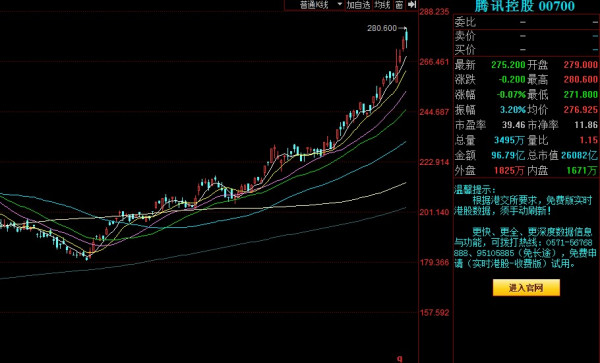Toggle the 均线 moving average lines

(x=382, y=5)
